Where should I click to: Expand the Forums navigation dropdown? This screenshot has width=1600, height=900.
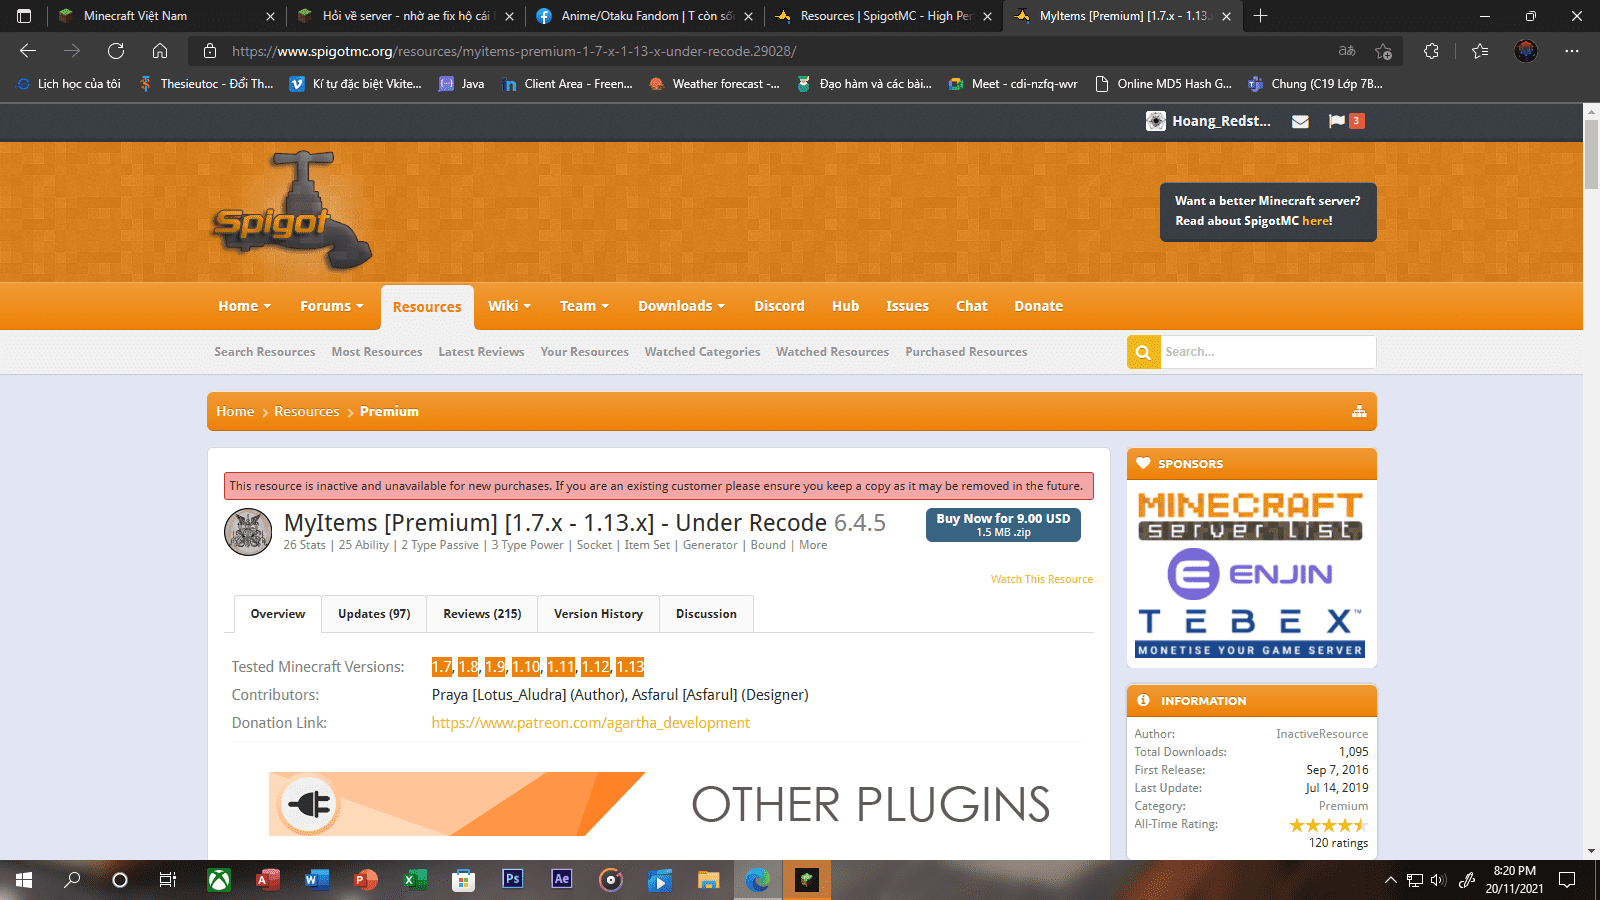332,306
